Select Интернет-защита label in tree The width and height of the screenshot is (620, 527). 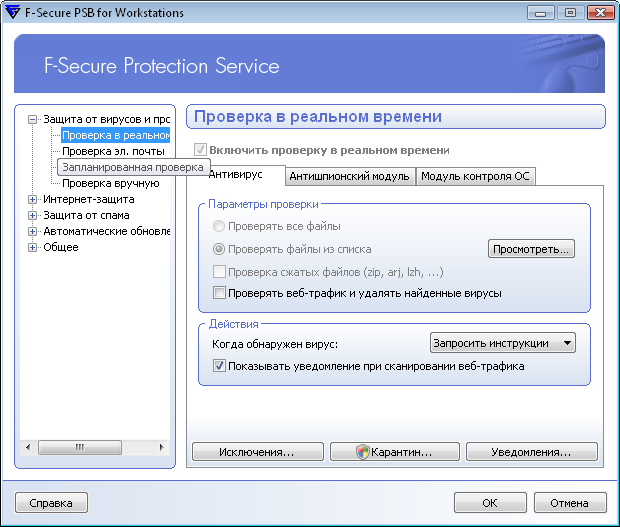click(89, 199)
